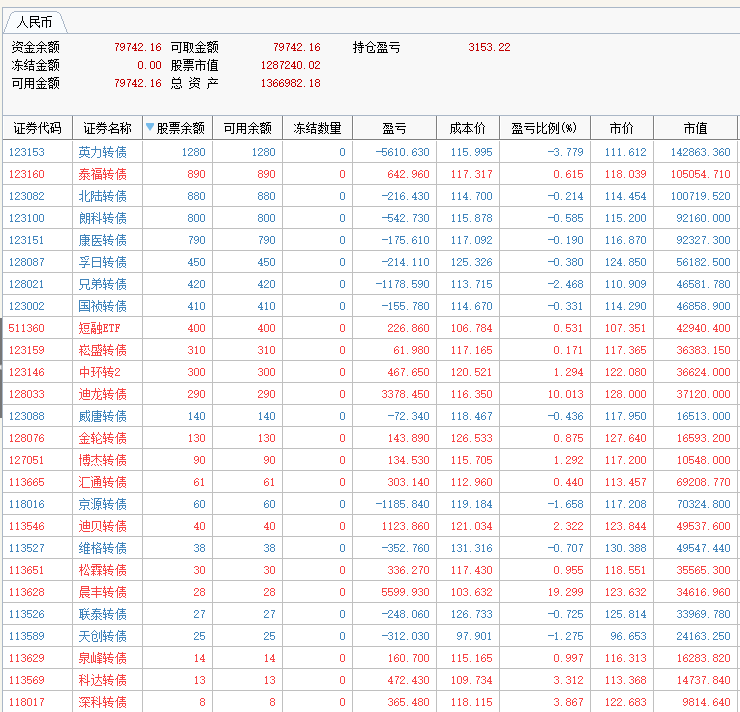This screenshot has height=712, width=740.
Task: Click the 持仓盈亏 value 3153.22
Action: pyautogui.click(x=489, y=47)
